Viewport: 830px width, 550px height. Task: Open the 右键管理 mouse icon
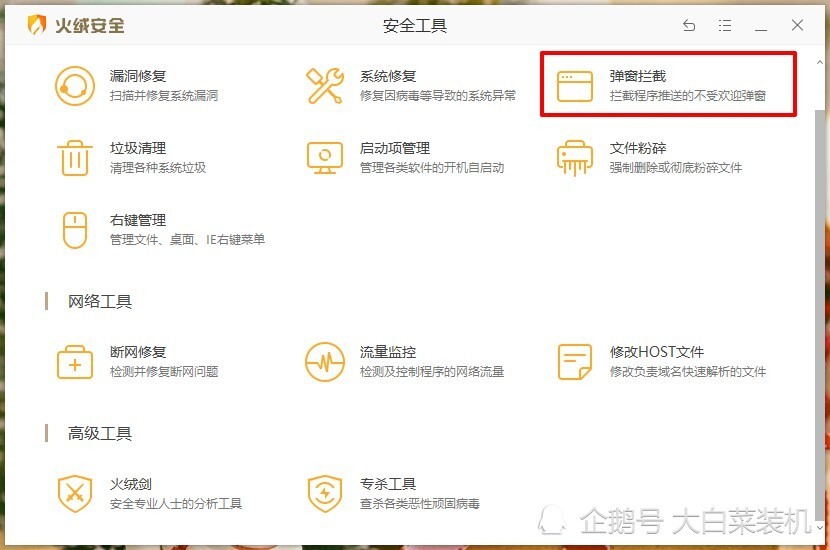pyautogui.click(x=75, y=230)
